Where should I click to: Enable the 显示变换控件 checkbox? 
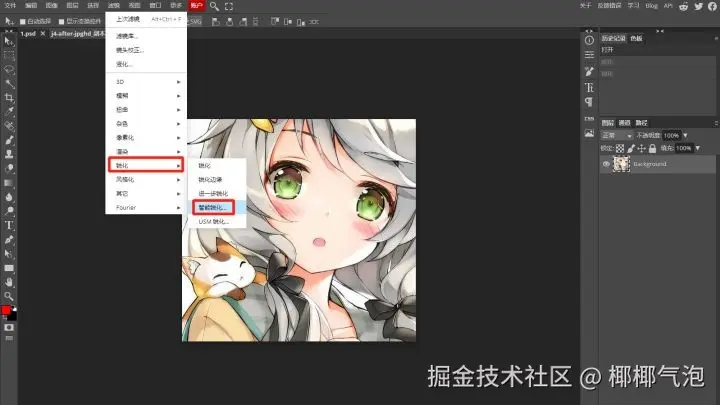point(62,22)
